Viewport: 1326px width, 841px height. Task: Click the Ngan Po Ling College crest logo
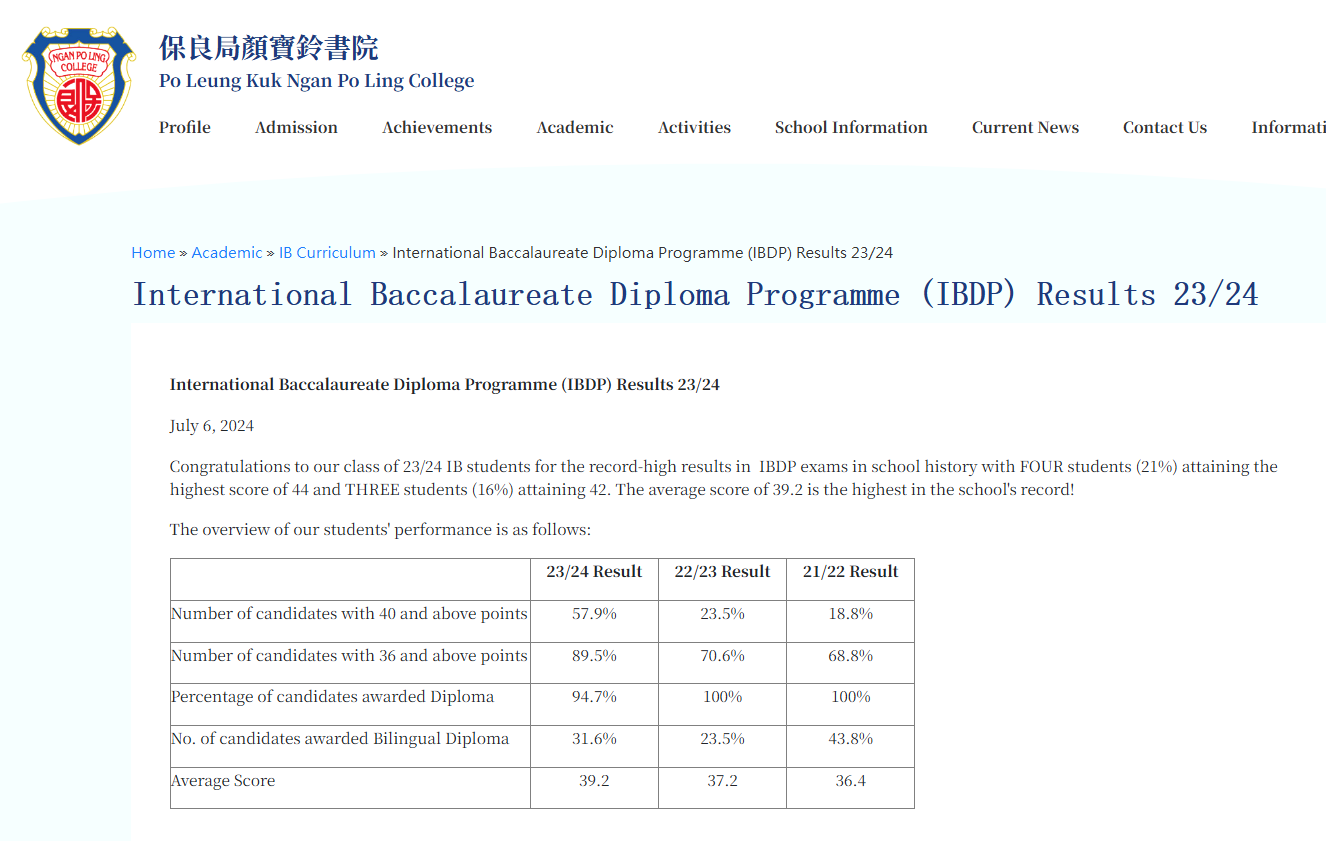tap(79, 85)
